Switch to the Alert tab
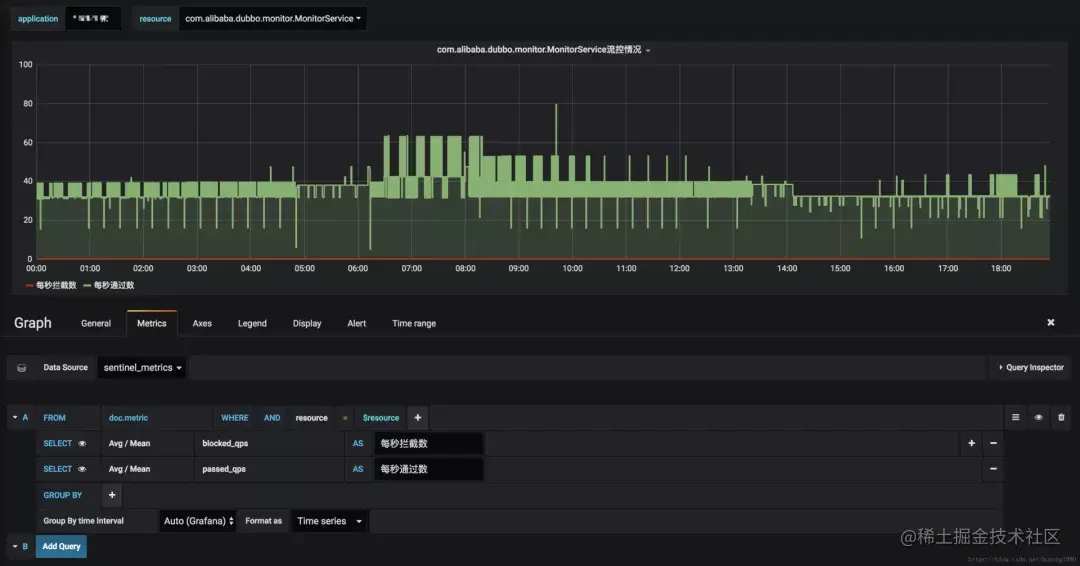The height and width of the screenshot is (566, 1080). (x=357, y=324)
